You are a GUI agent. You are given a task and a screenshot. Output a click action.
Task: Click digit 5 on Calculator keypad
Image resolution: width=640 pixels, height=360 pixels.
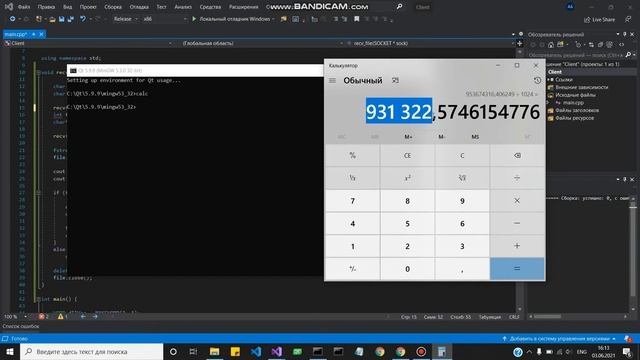point(407,224)
